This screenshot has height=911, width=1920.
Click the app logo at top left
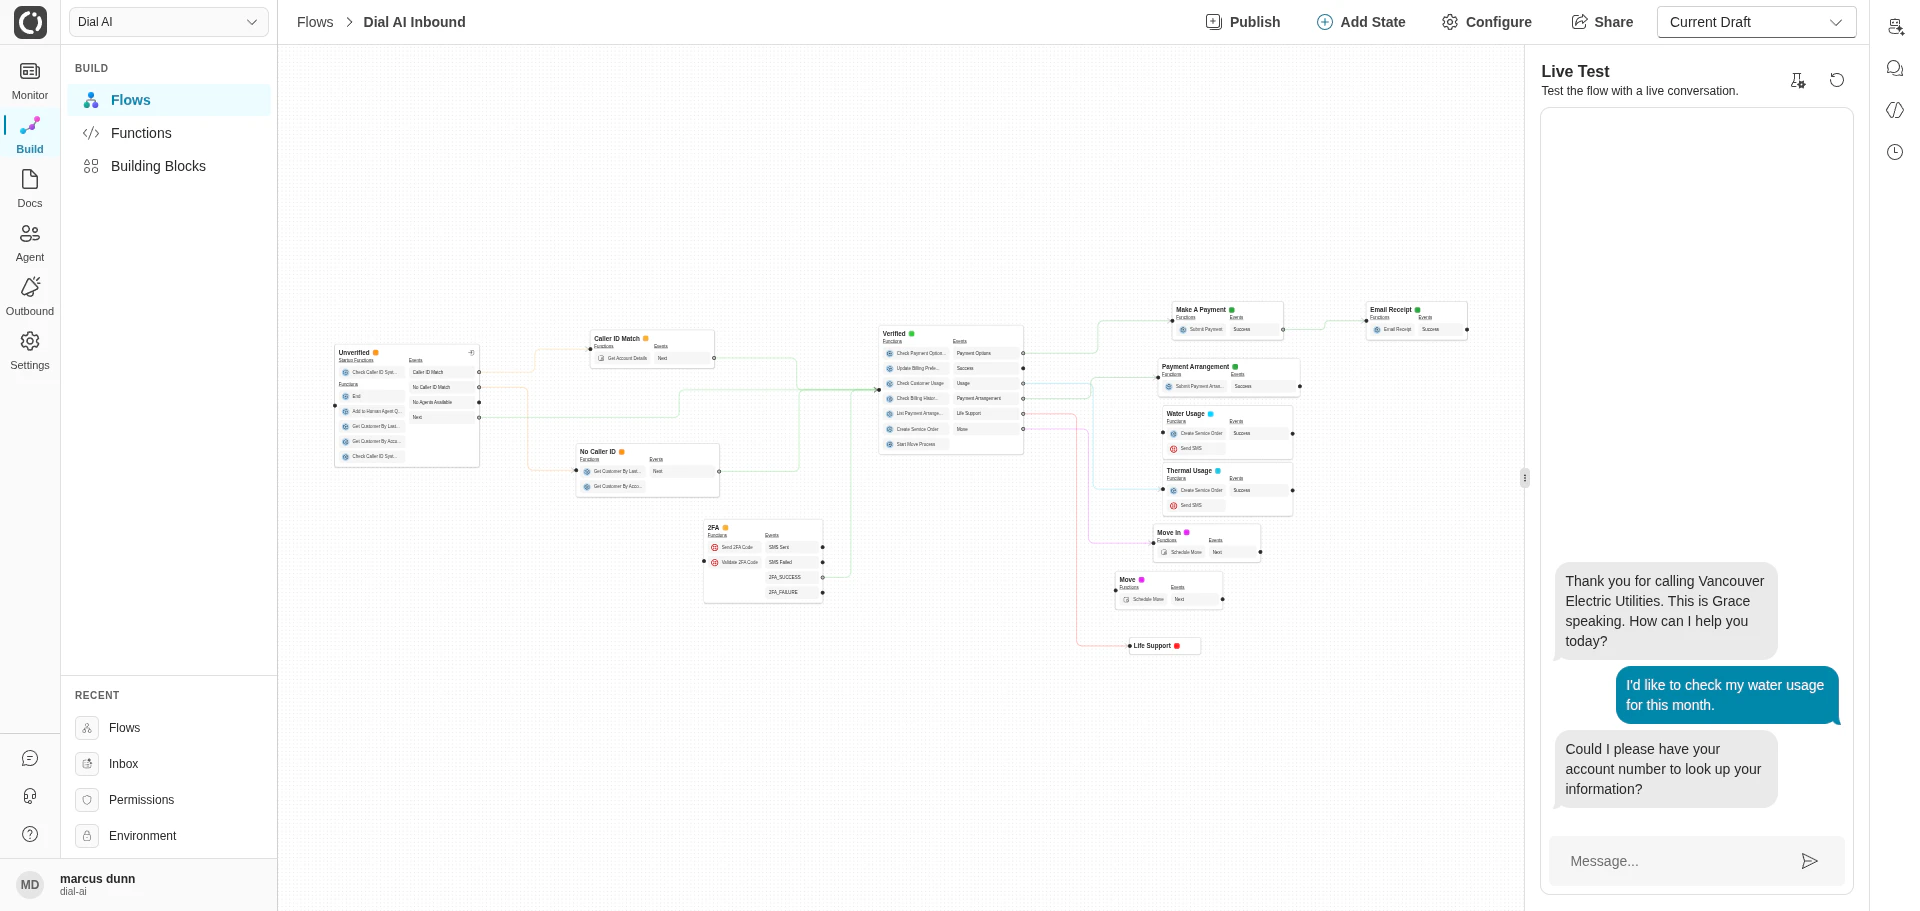pos(30,22)
